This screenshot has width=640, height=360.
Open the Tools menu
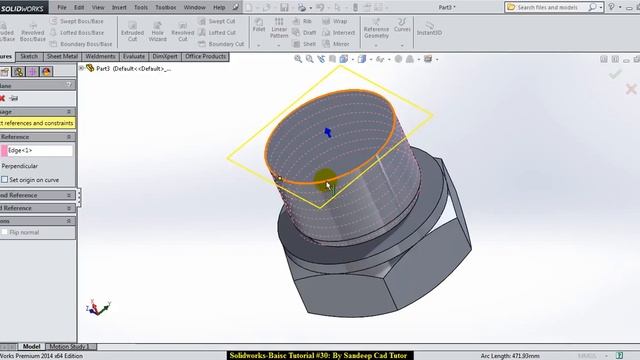click(x=141, y=7)
